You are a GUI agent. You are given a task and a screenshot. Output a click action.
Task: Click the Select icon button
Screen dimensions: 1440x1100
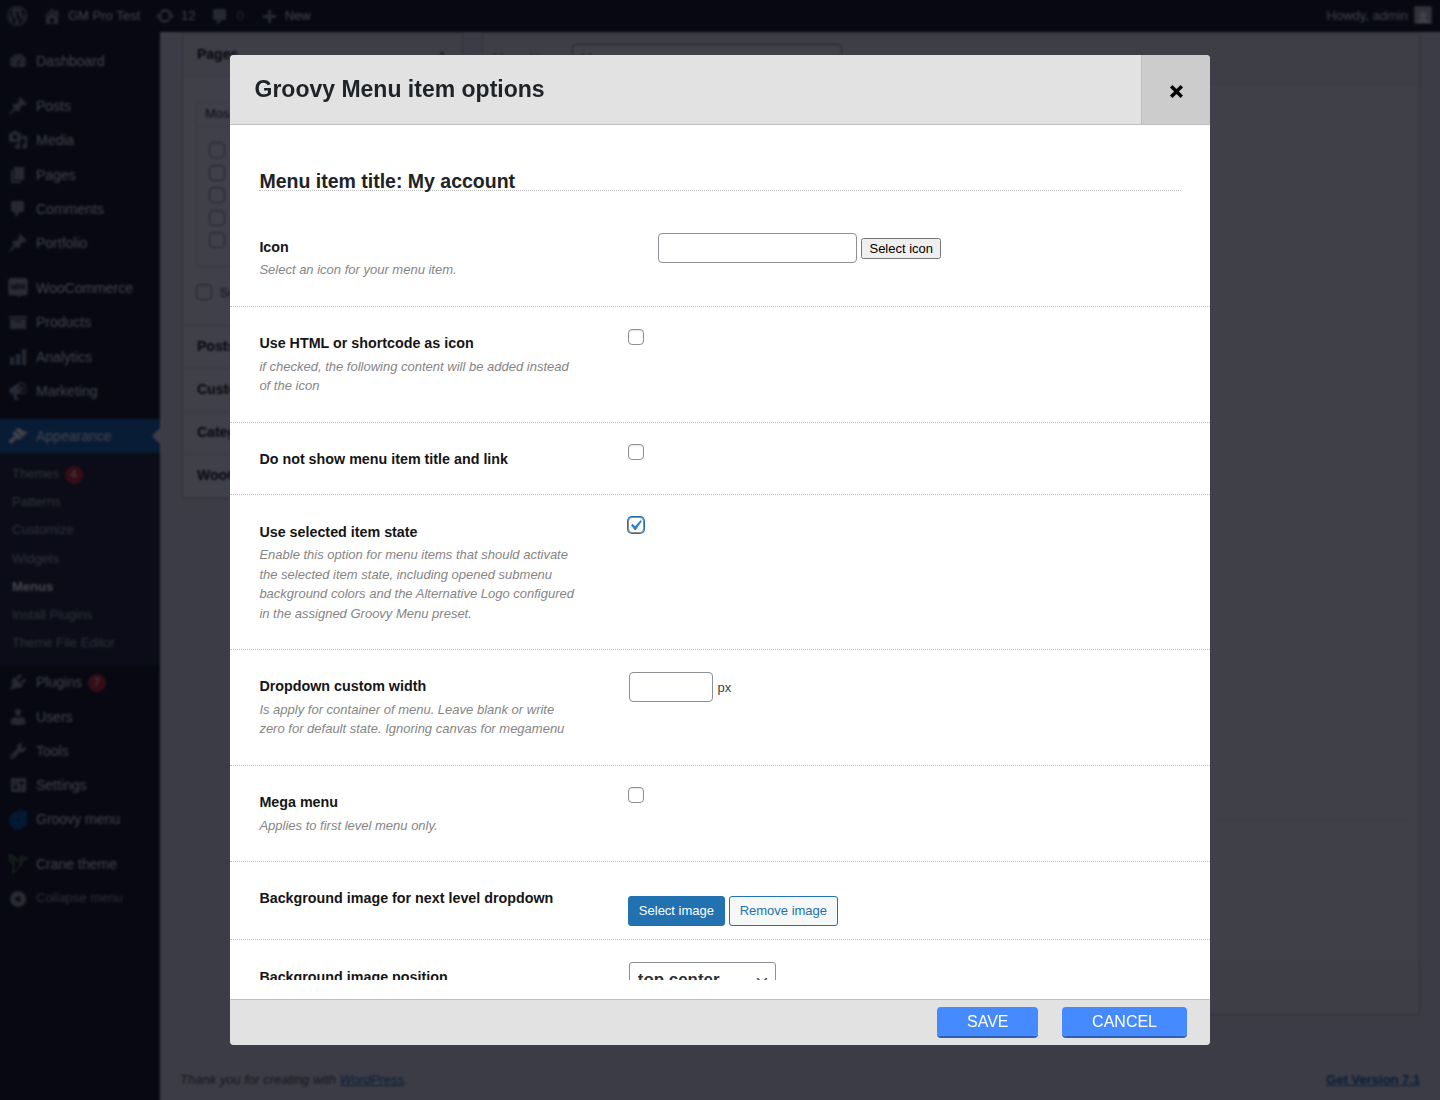(901, 248)
